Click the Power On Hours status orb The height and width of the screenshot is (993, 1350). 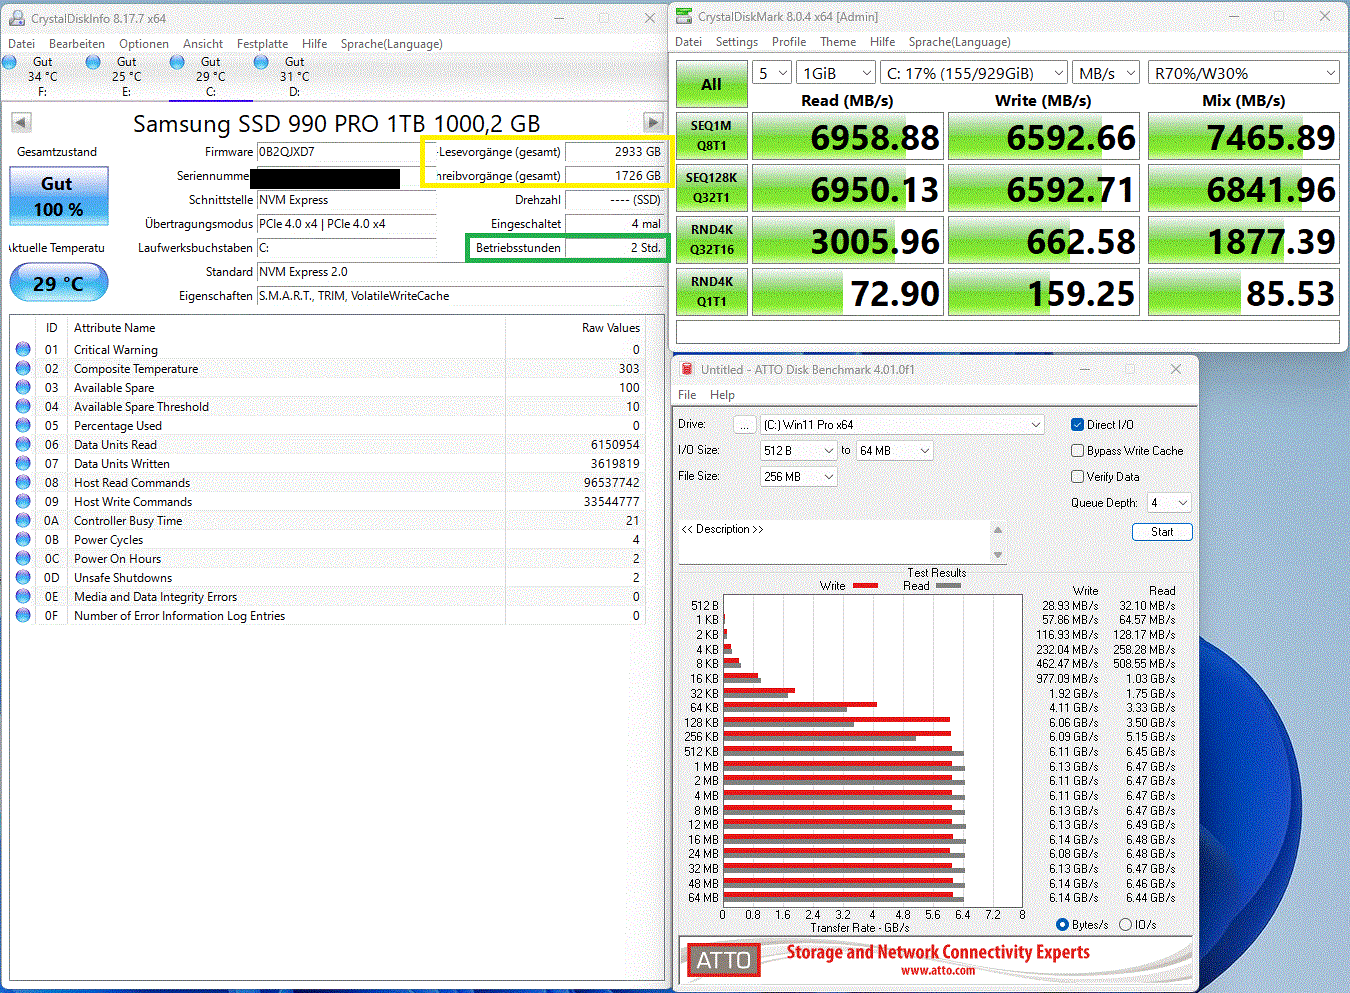pyautogui.click(x=23, y=559)
